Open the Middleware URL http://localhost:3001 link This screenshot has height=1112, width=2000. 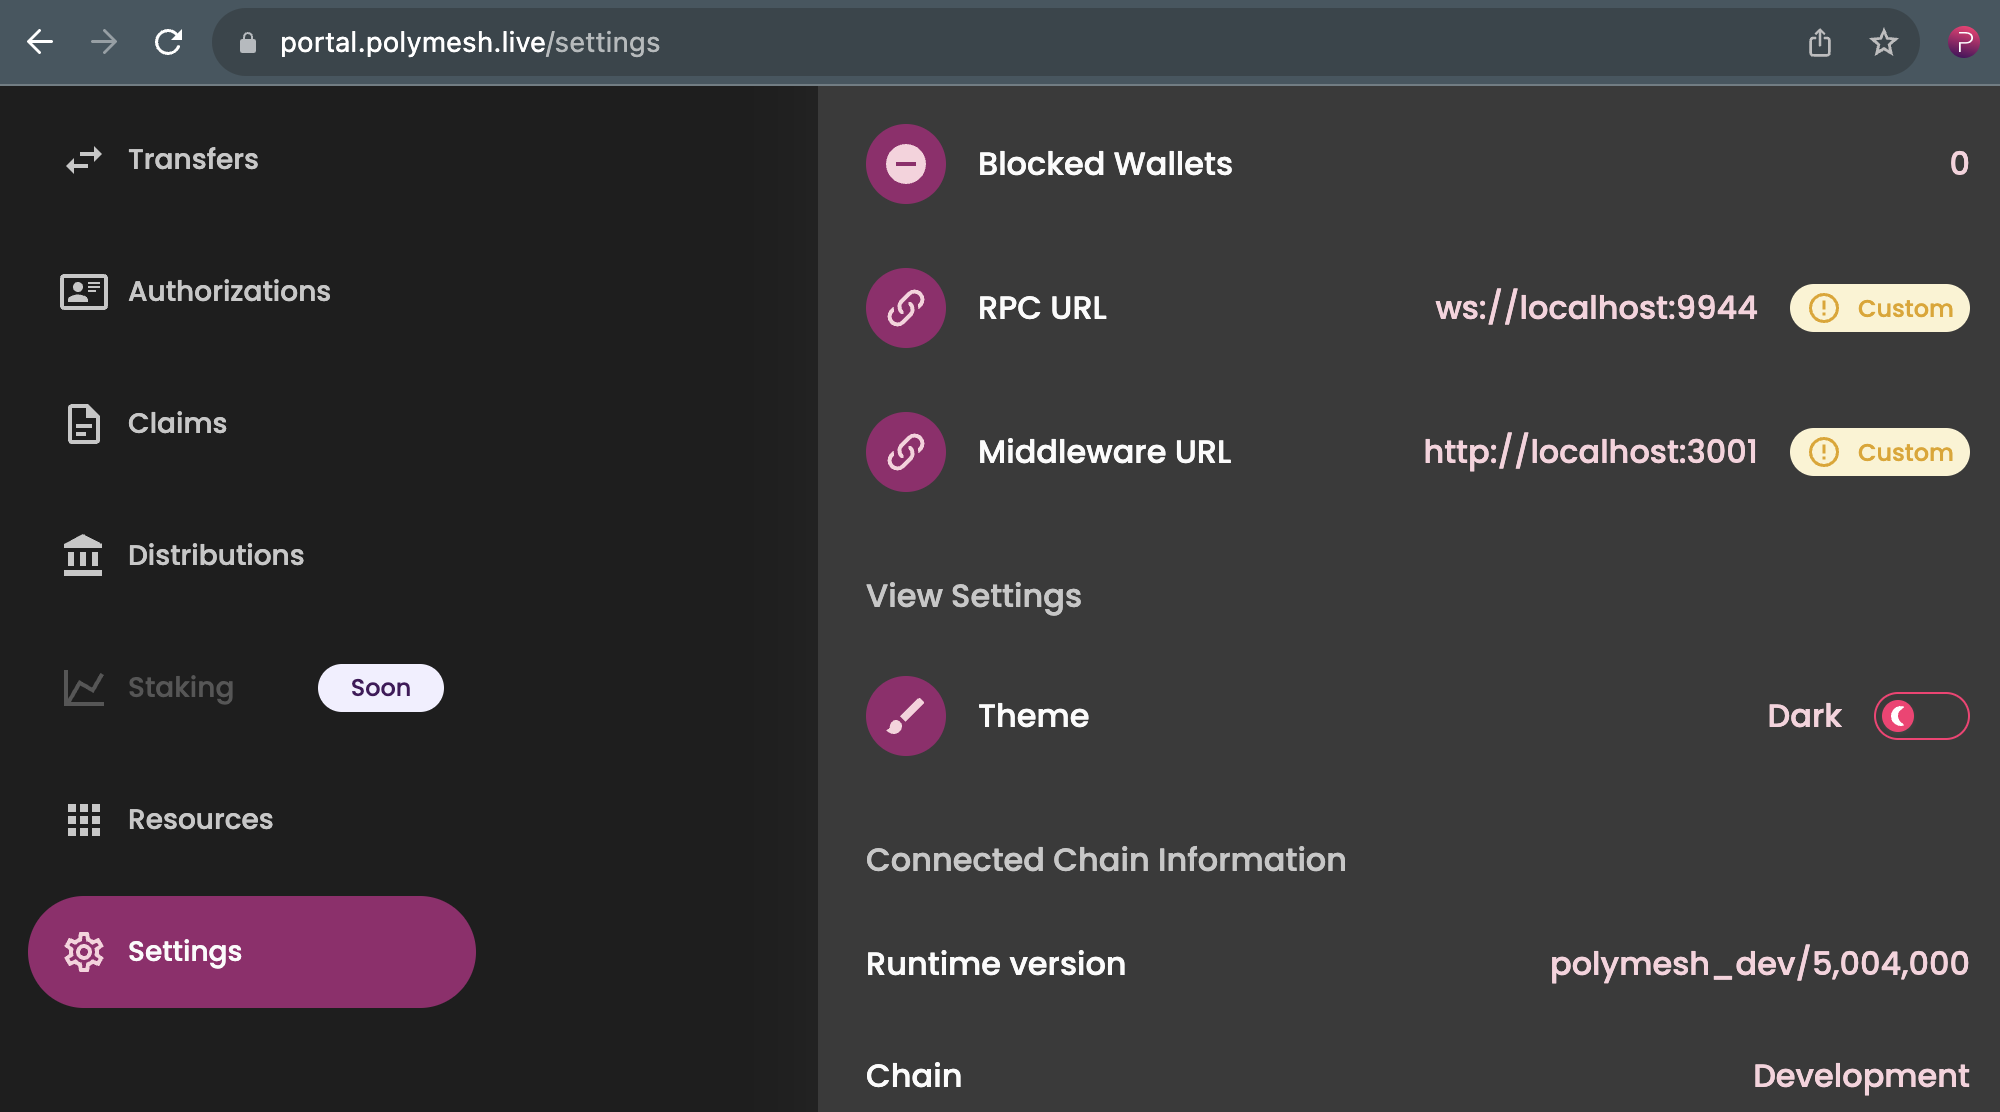tap(1590, 451)
